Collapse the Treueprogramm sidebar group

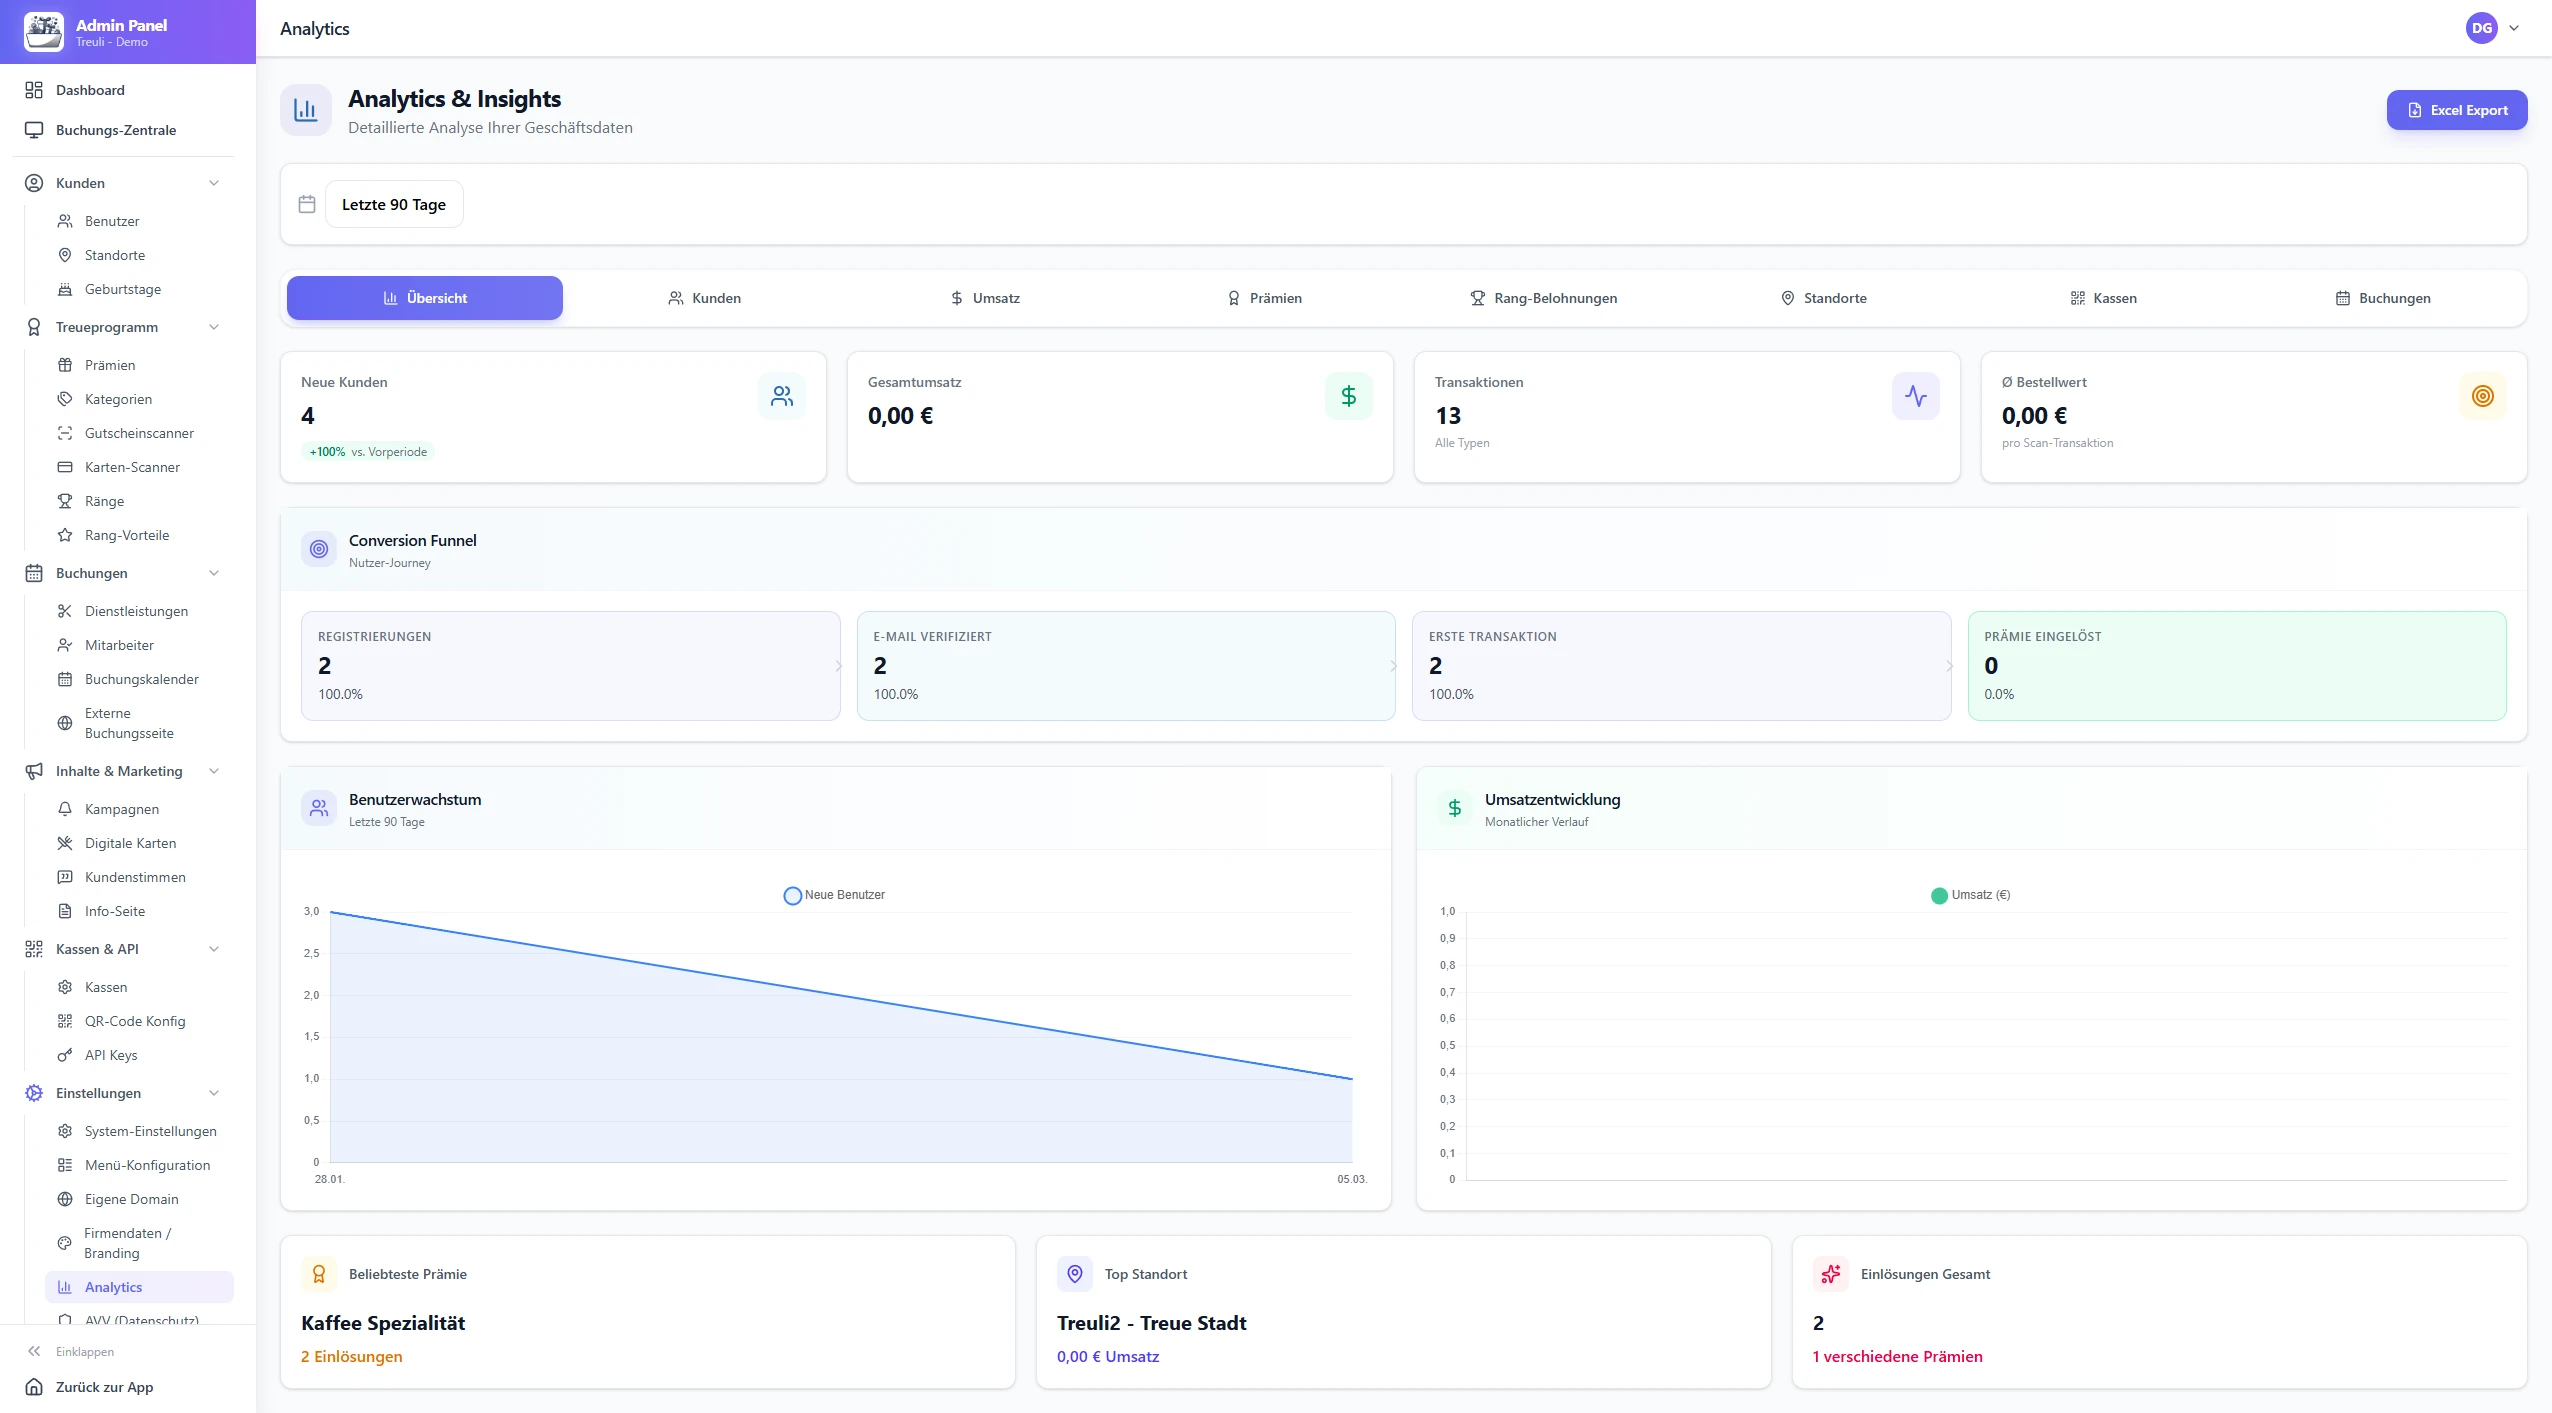[213, 327]
